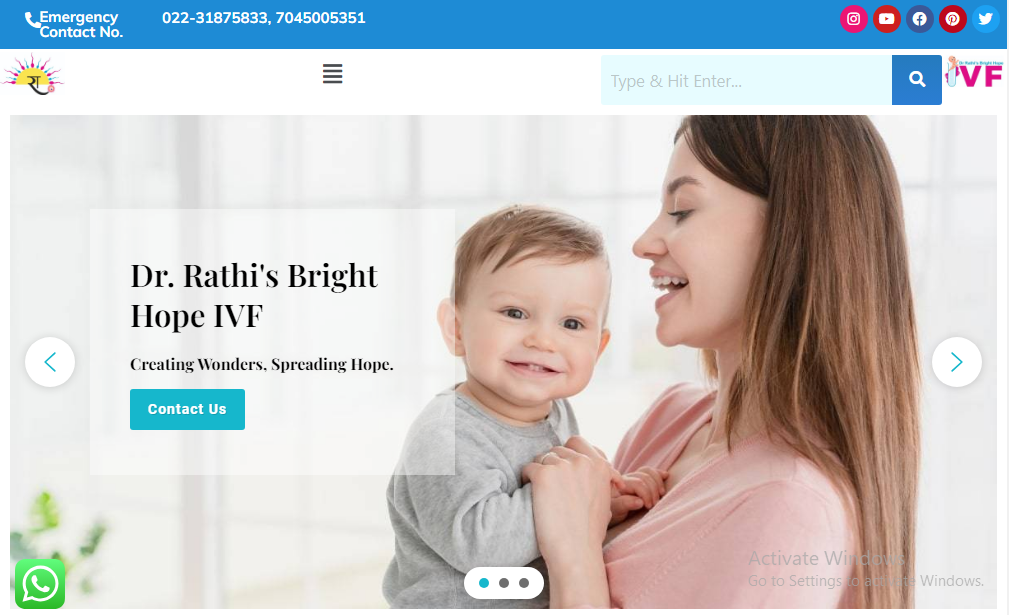Image resolution: width=1009 pixels, height=615 pixels.
Task: Click the Contact Us button
Action: pos(187,409)
